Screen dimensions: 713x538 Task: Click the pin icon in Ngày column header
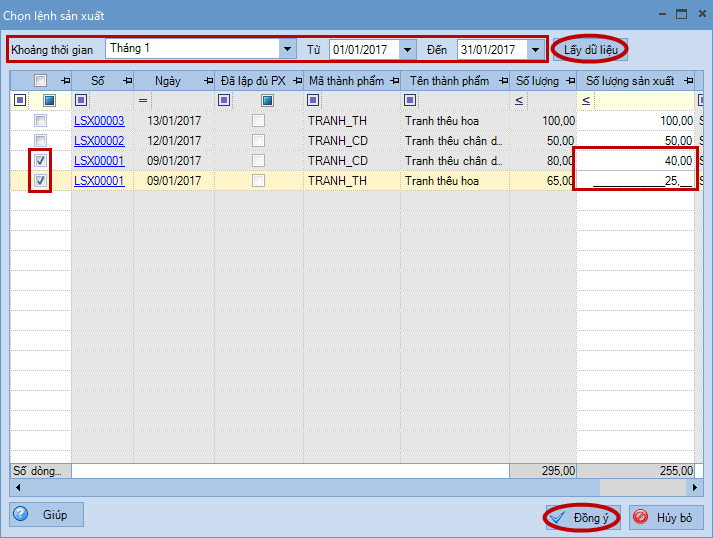pos(208,81)
